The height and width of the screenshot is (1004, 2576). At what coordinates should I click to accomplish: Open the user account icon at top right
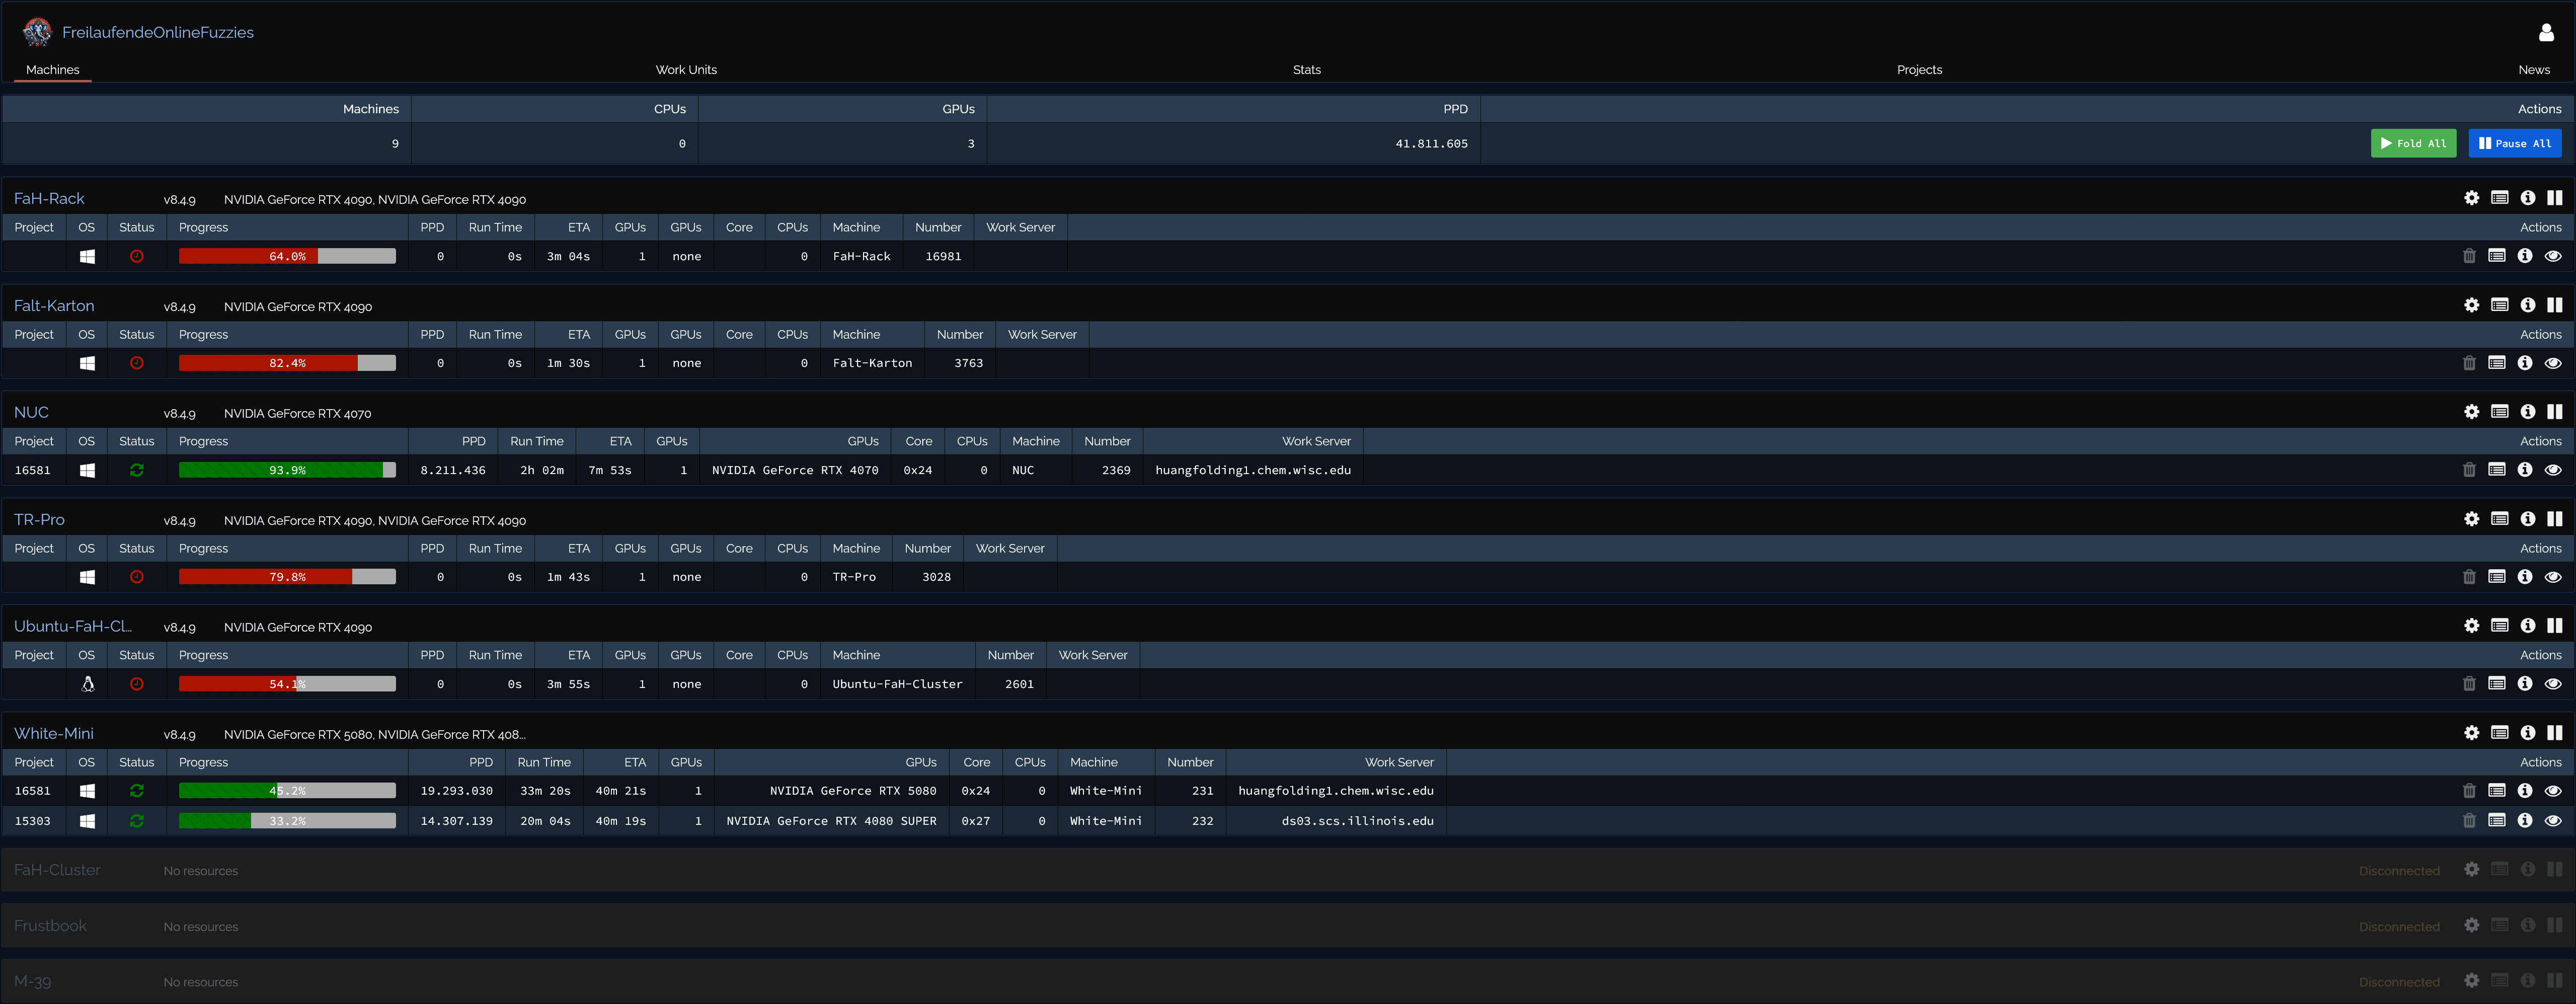click(x=2546, y=32)
